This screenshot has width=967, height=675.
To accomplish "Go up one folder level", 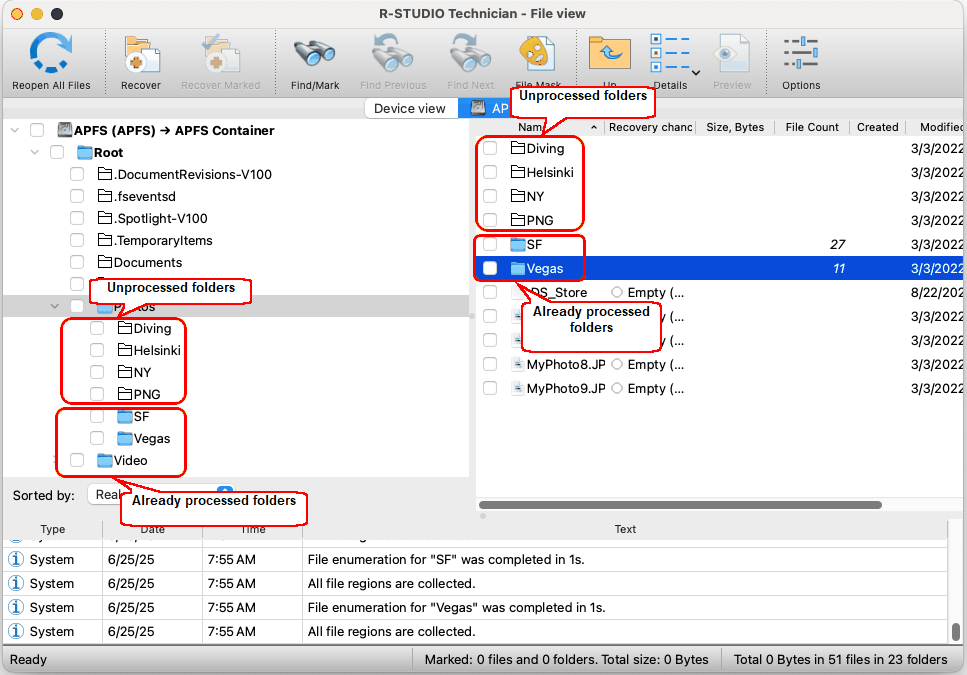I will (609, 54).
